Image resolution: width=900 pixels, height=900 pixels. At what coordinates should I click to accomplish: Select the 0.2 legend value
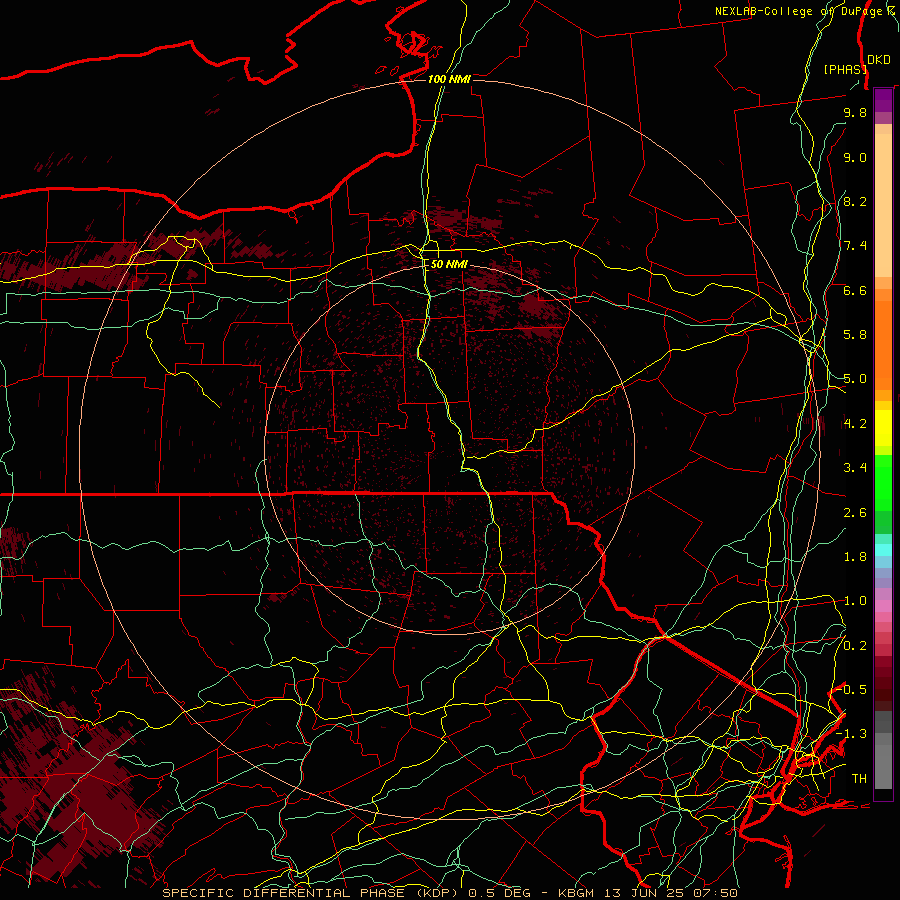tap(855, 646)
